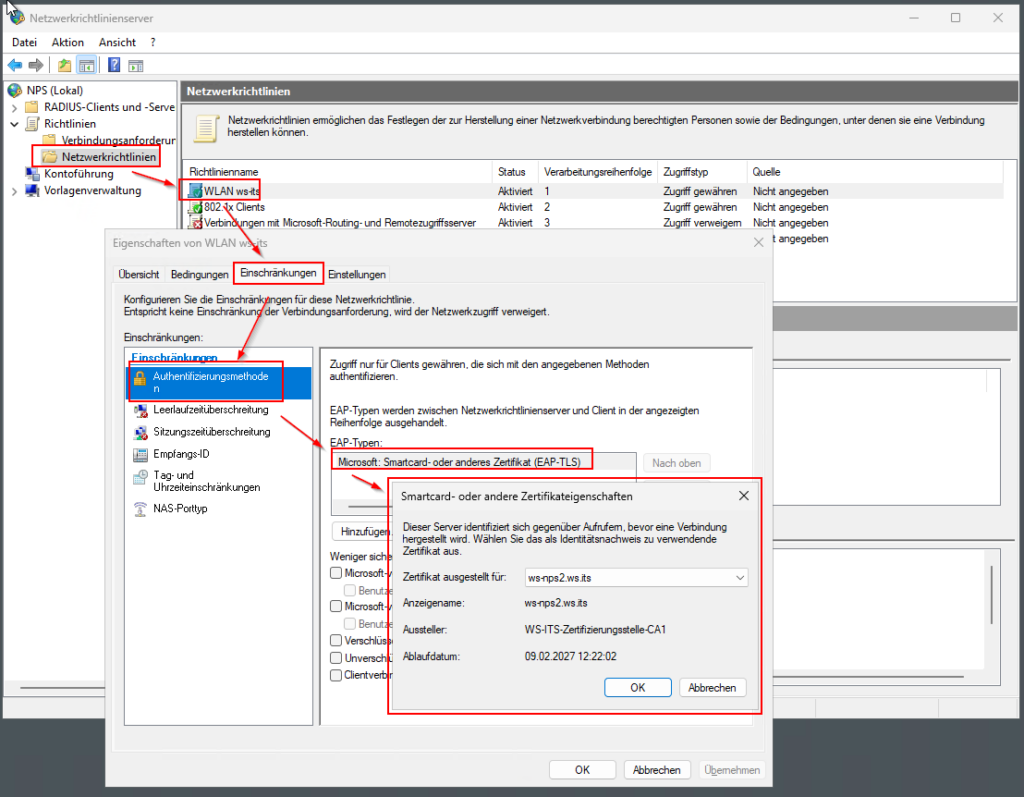Click the Nach oben button
The image size is (1024, 797).
tap(676, 463)
